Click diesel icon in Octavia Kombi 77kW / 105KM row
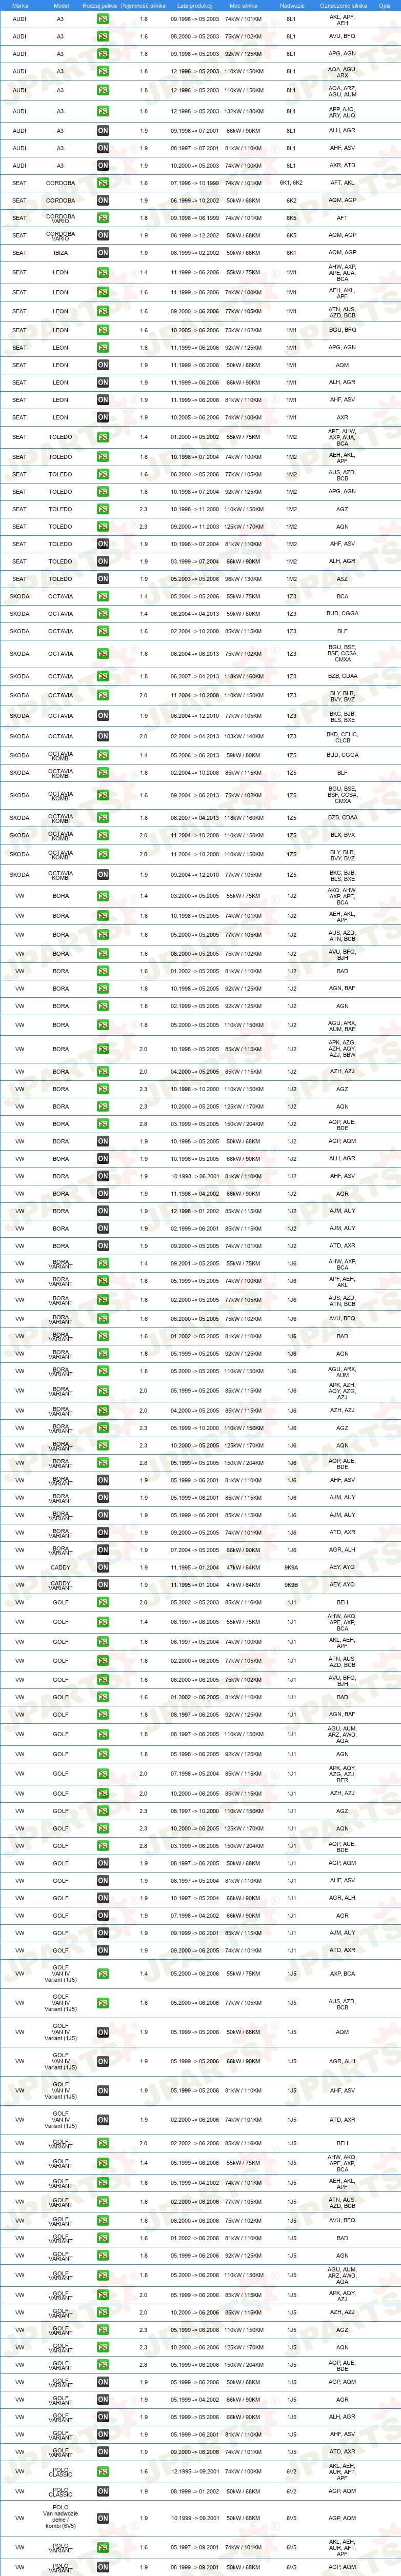This screenshot has width=401, height=2576. pos(103,875)
